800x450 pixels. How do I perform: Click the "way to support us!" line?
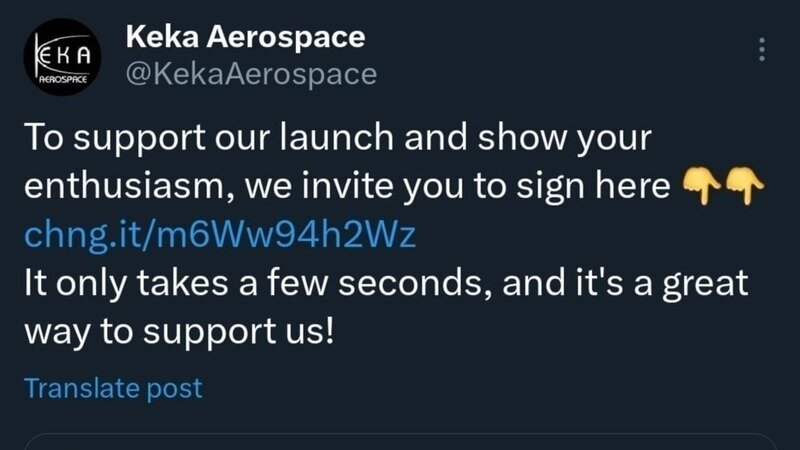tap(177, 331)
